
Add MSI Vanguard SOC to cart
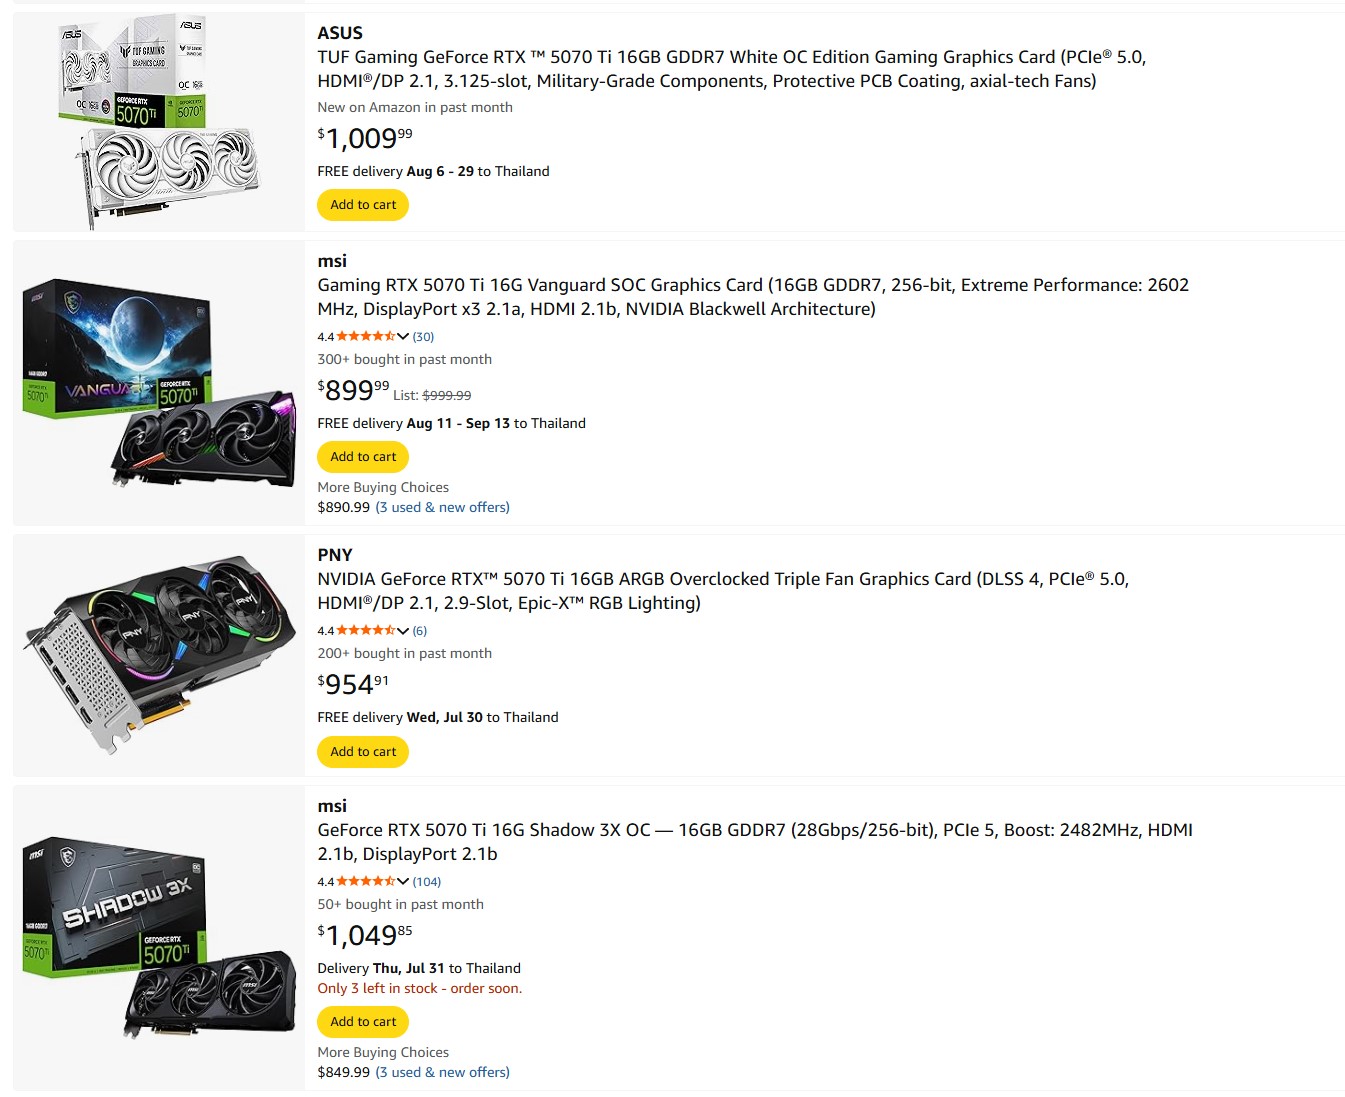pyautogui.click(x=363, y=457)
